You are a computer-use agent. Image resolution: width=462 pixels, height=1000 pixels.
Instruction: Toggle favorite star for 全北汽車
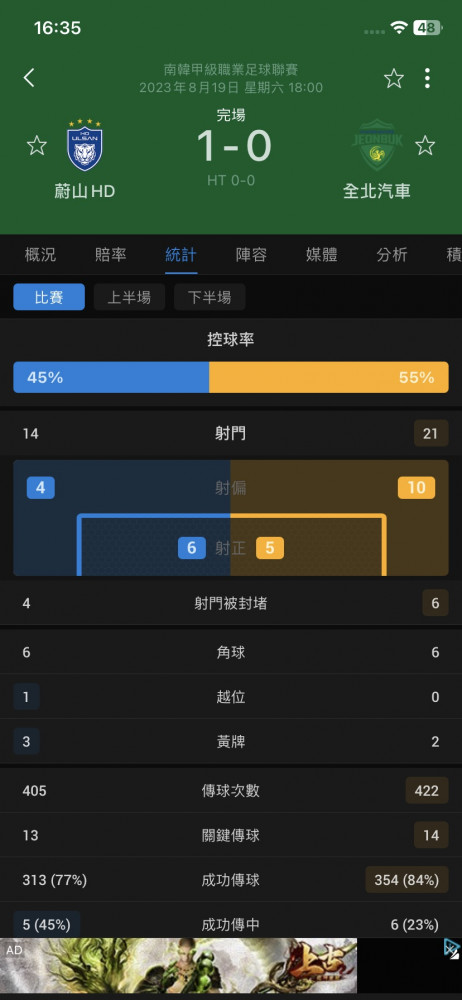[425, 145]
